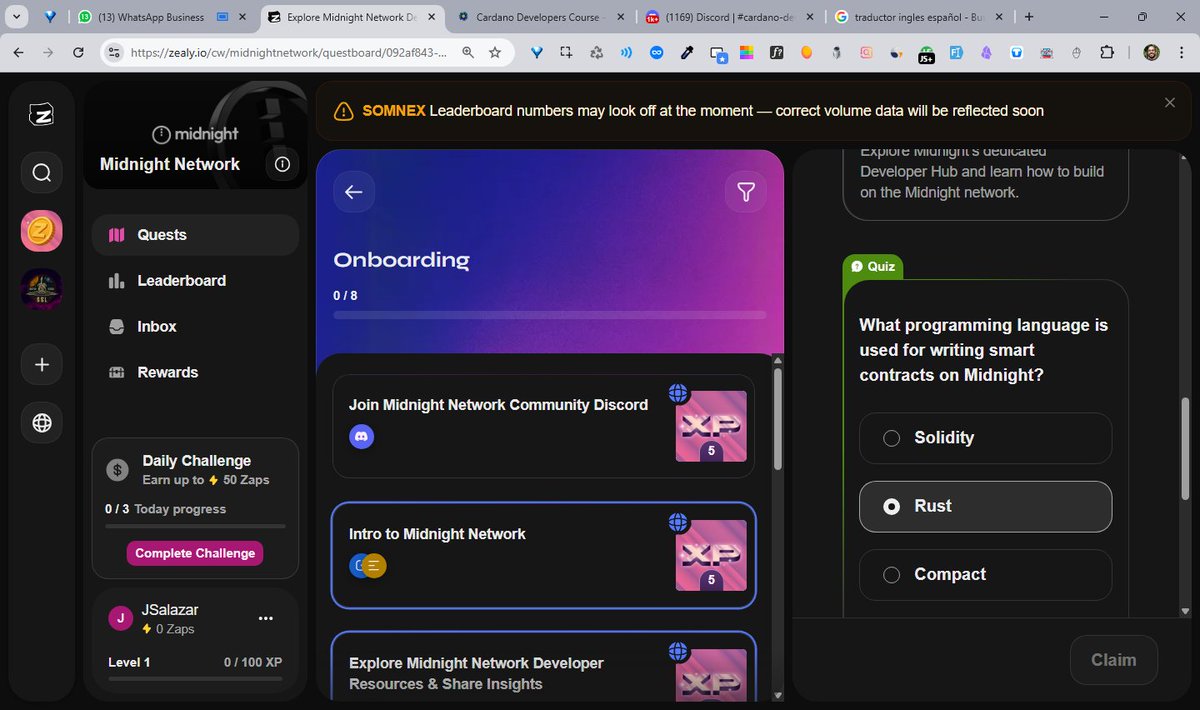Click the Discord icon on Join Discord quest
1200x710 pixels.
(x=361, y=436)
